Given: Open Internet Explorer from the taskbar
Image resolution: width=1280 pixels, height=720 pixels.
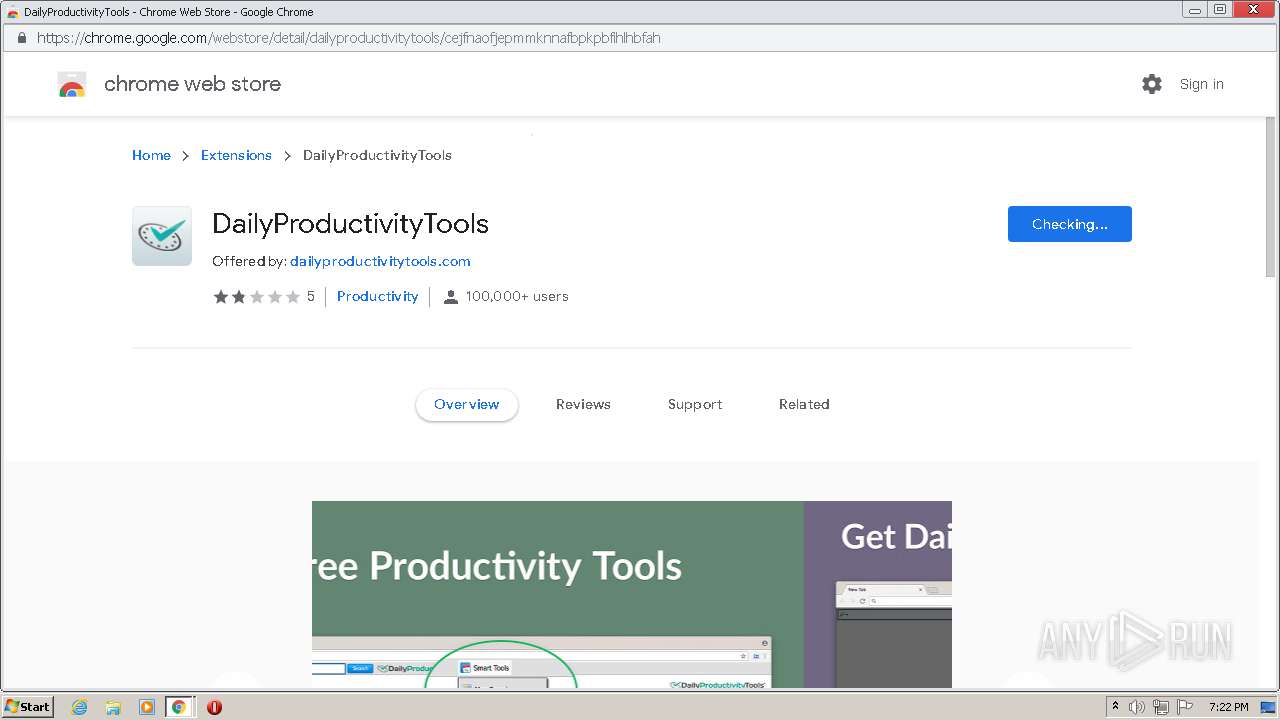Looking at the screenshot, I should point(80,707).
